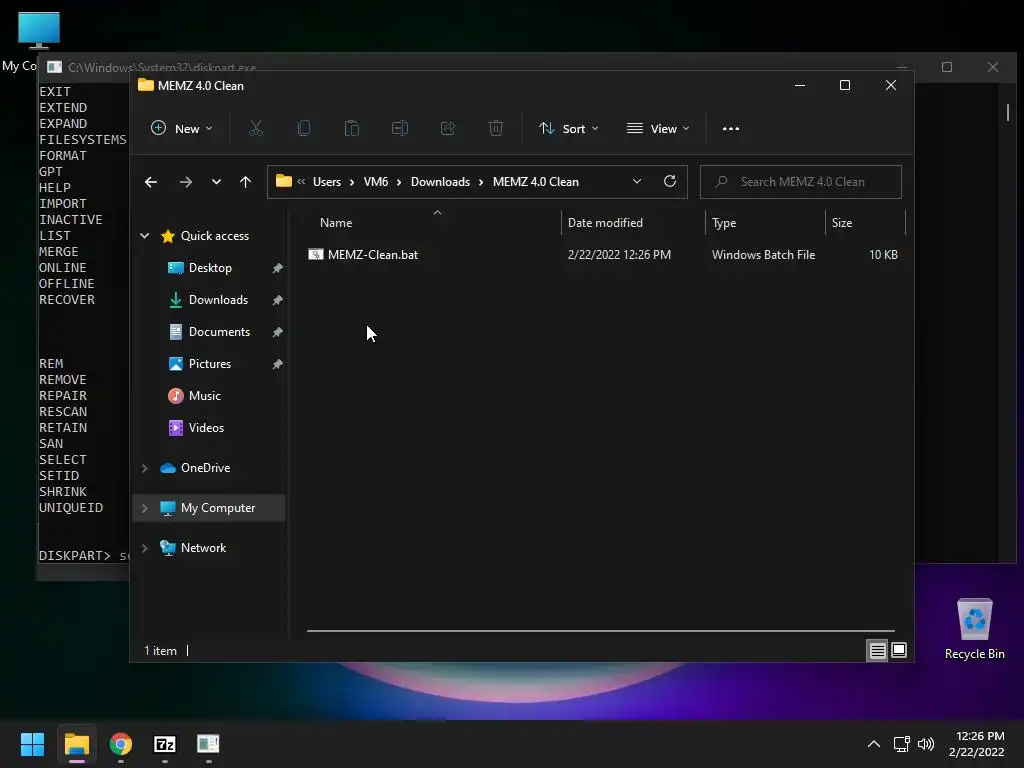Open the See more ellipsis menu

click(731, 129)
